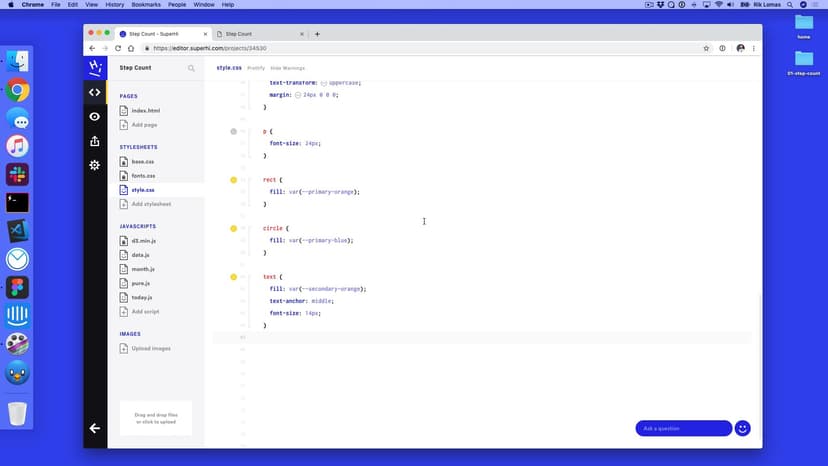Open Figma from the dock
828x466 pixels.
tap(17, 287)
